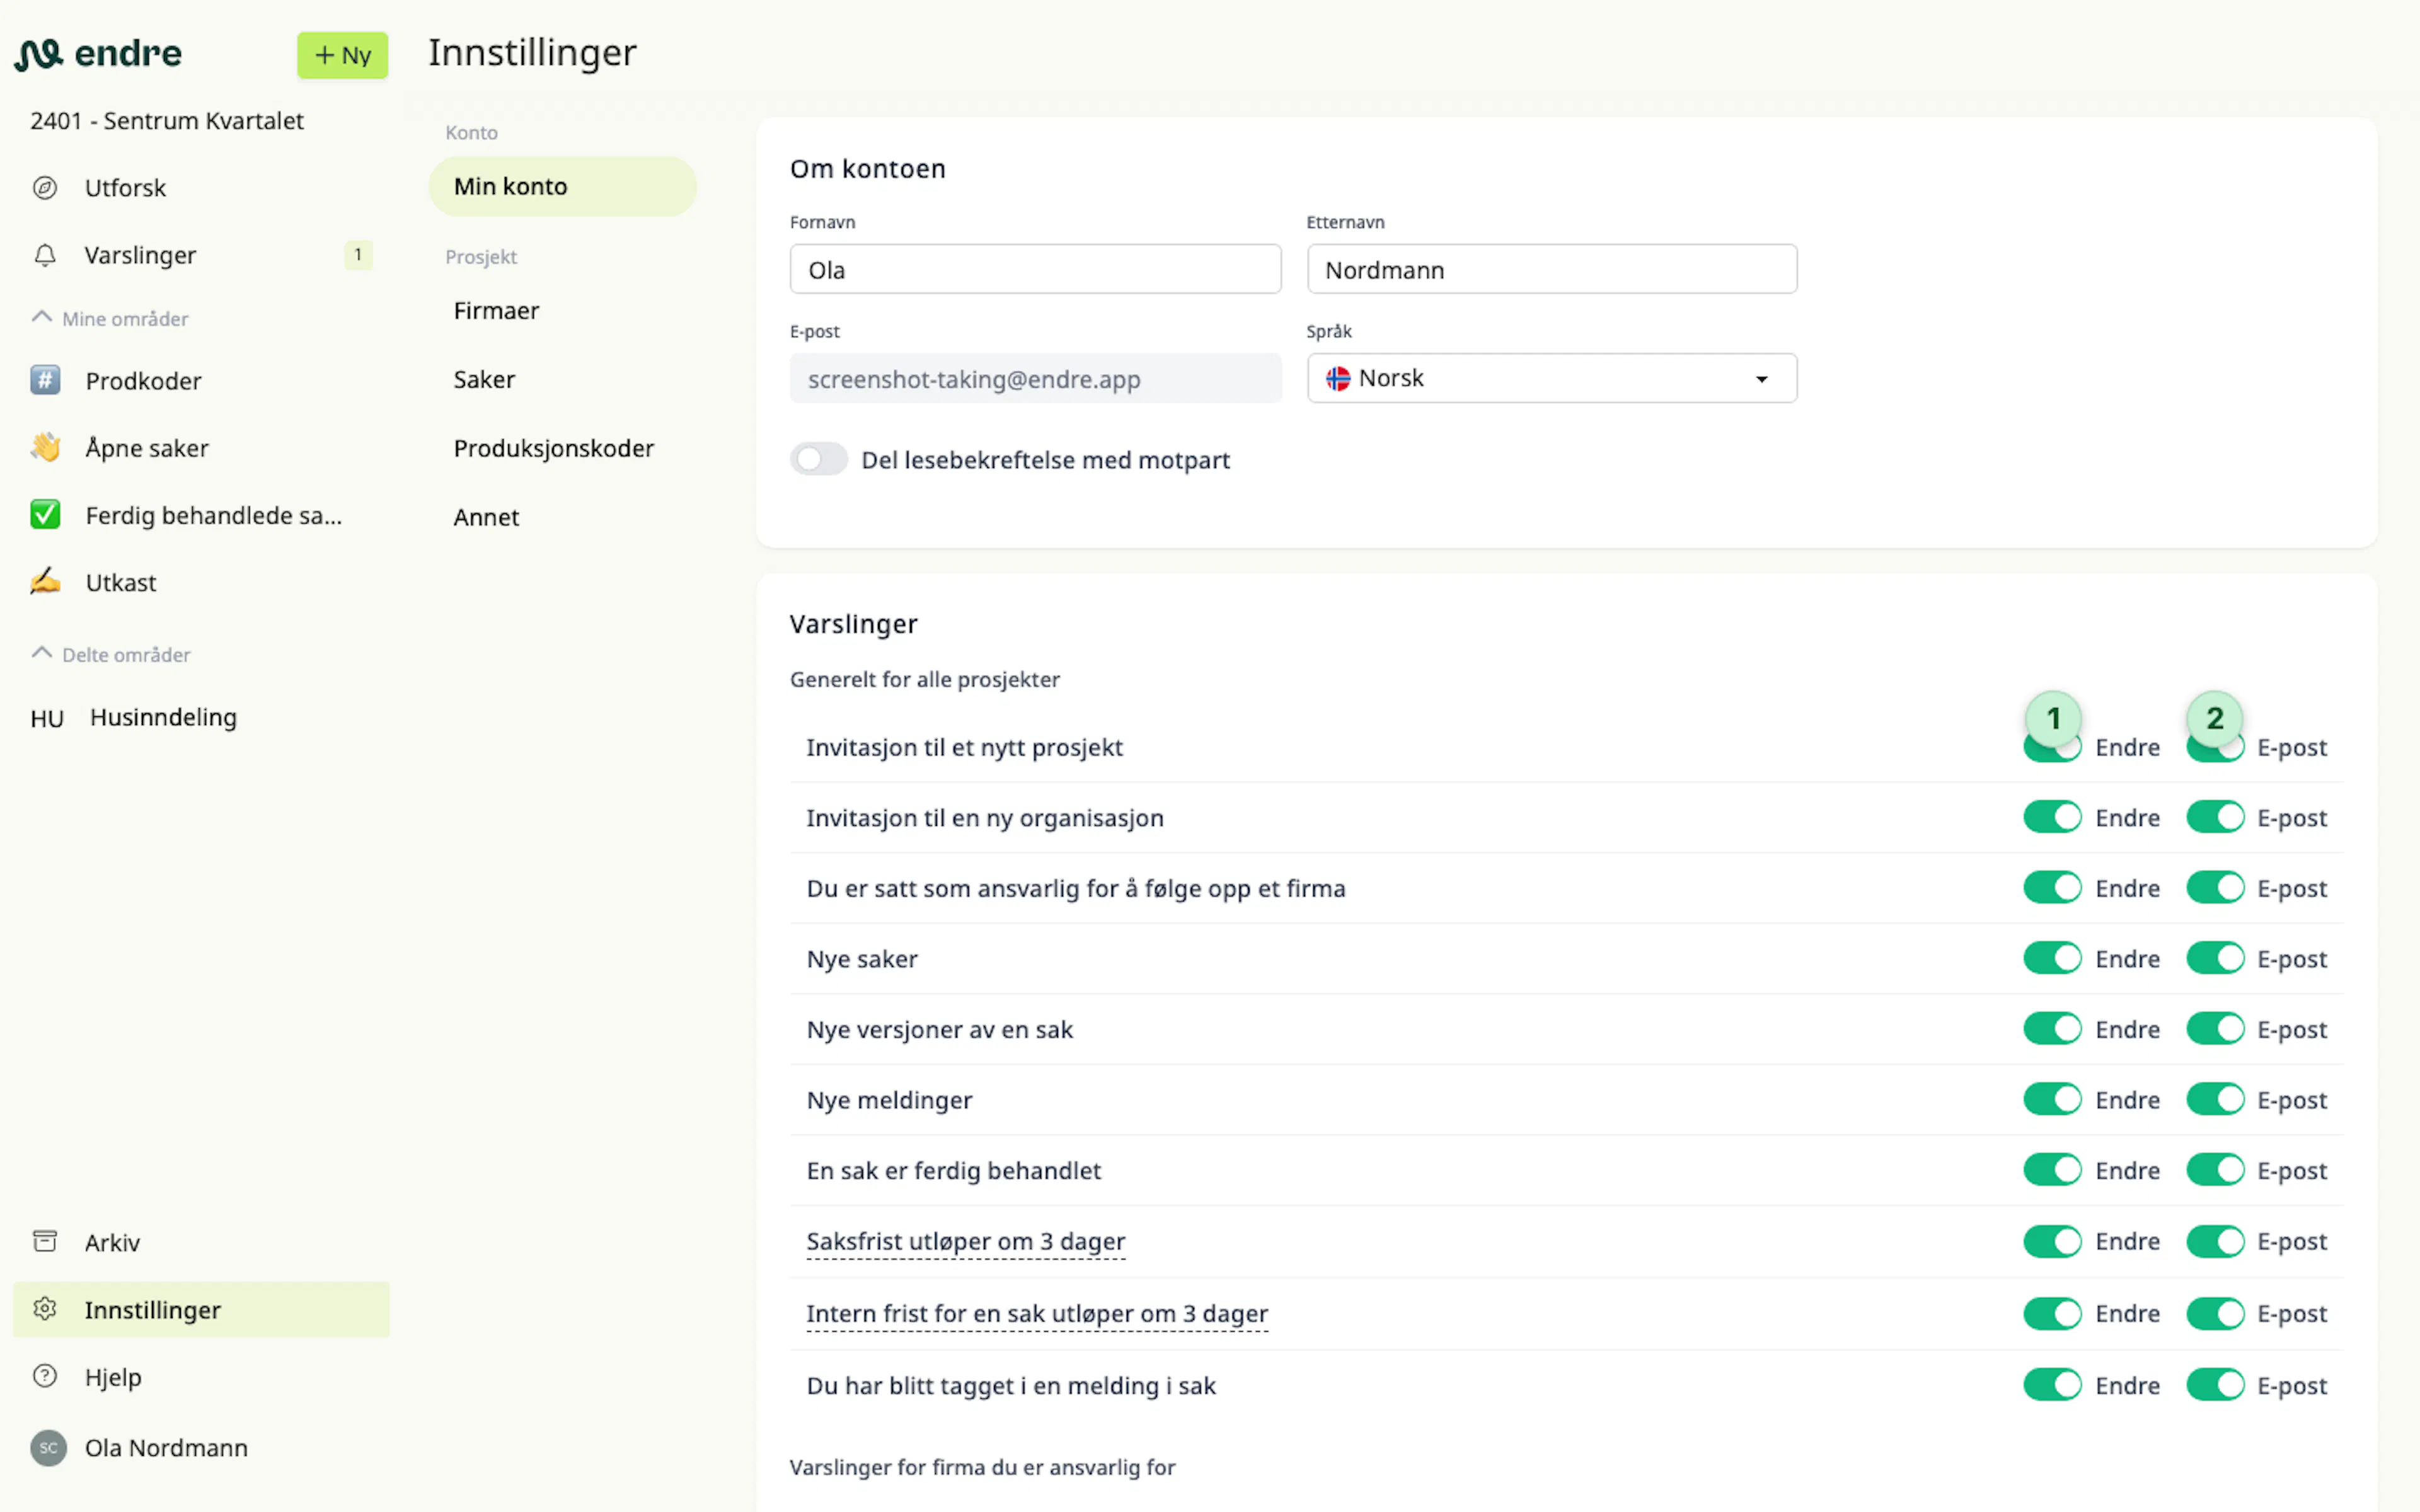
Task: Click the Fornavn field containing Ola
Action: [1035, 269]
